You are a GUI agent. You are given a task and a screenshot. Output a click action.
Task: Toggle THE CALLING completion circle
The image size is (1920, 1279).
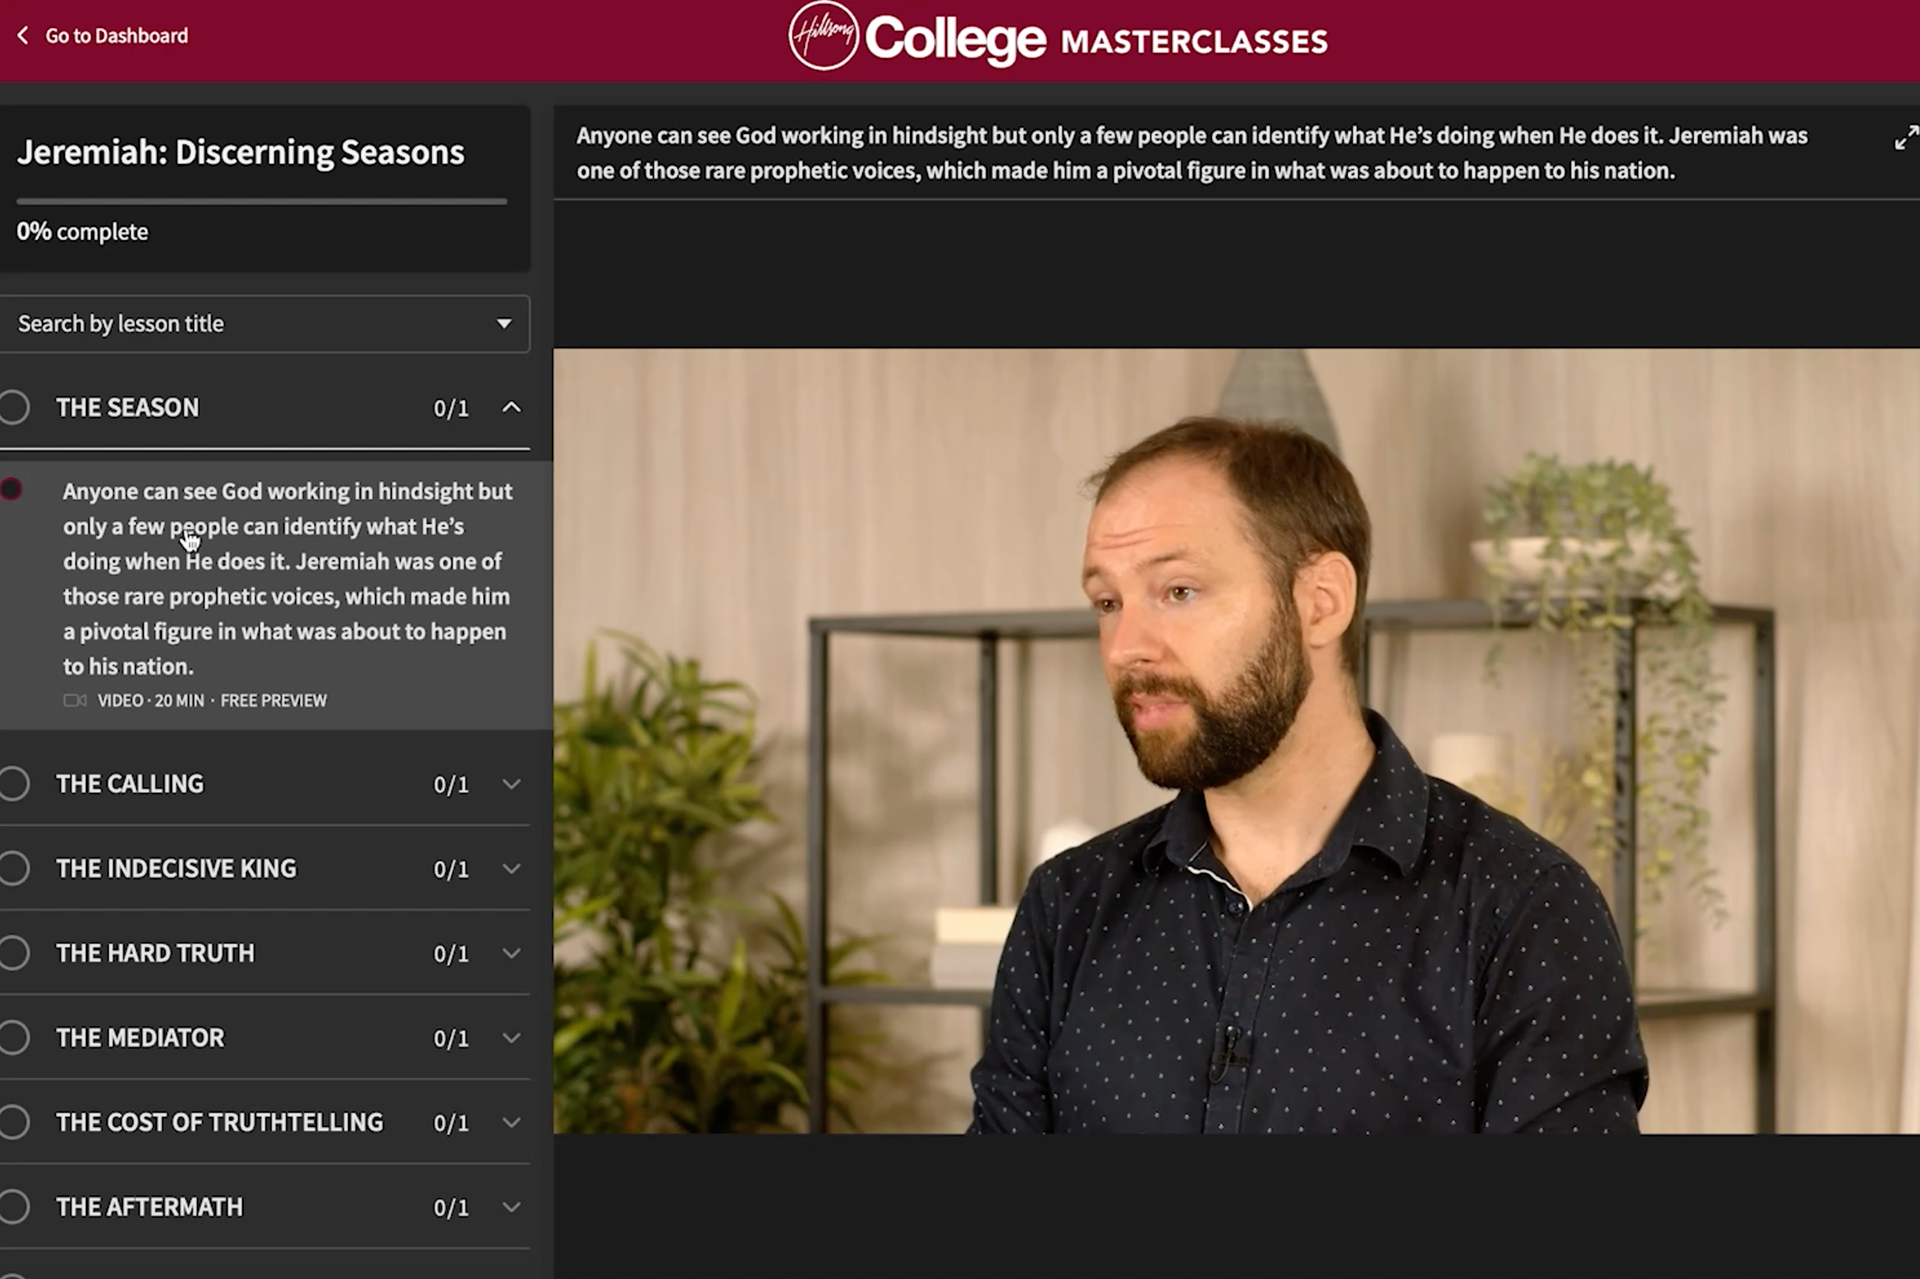(14, 784)
